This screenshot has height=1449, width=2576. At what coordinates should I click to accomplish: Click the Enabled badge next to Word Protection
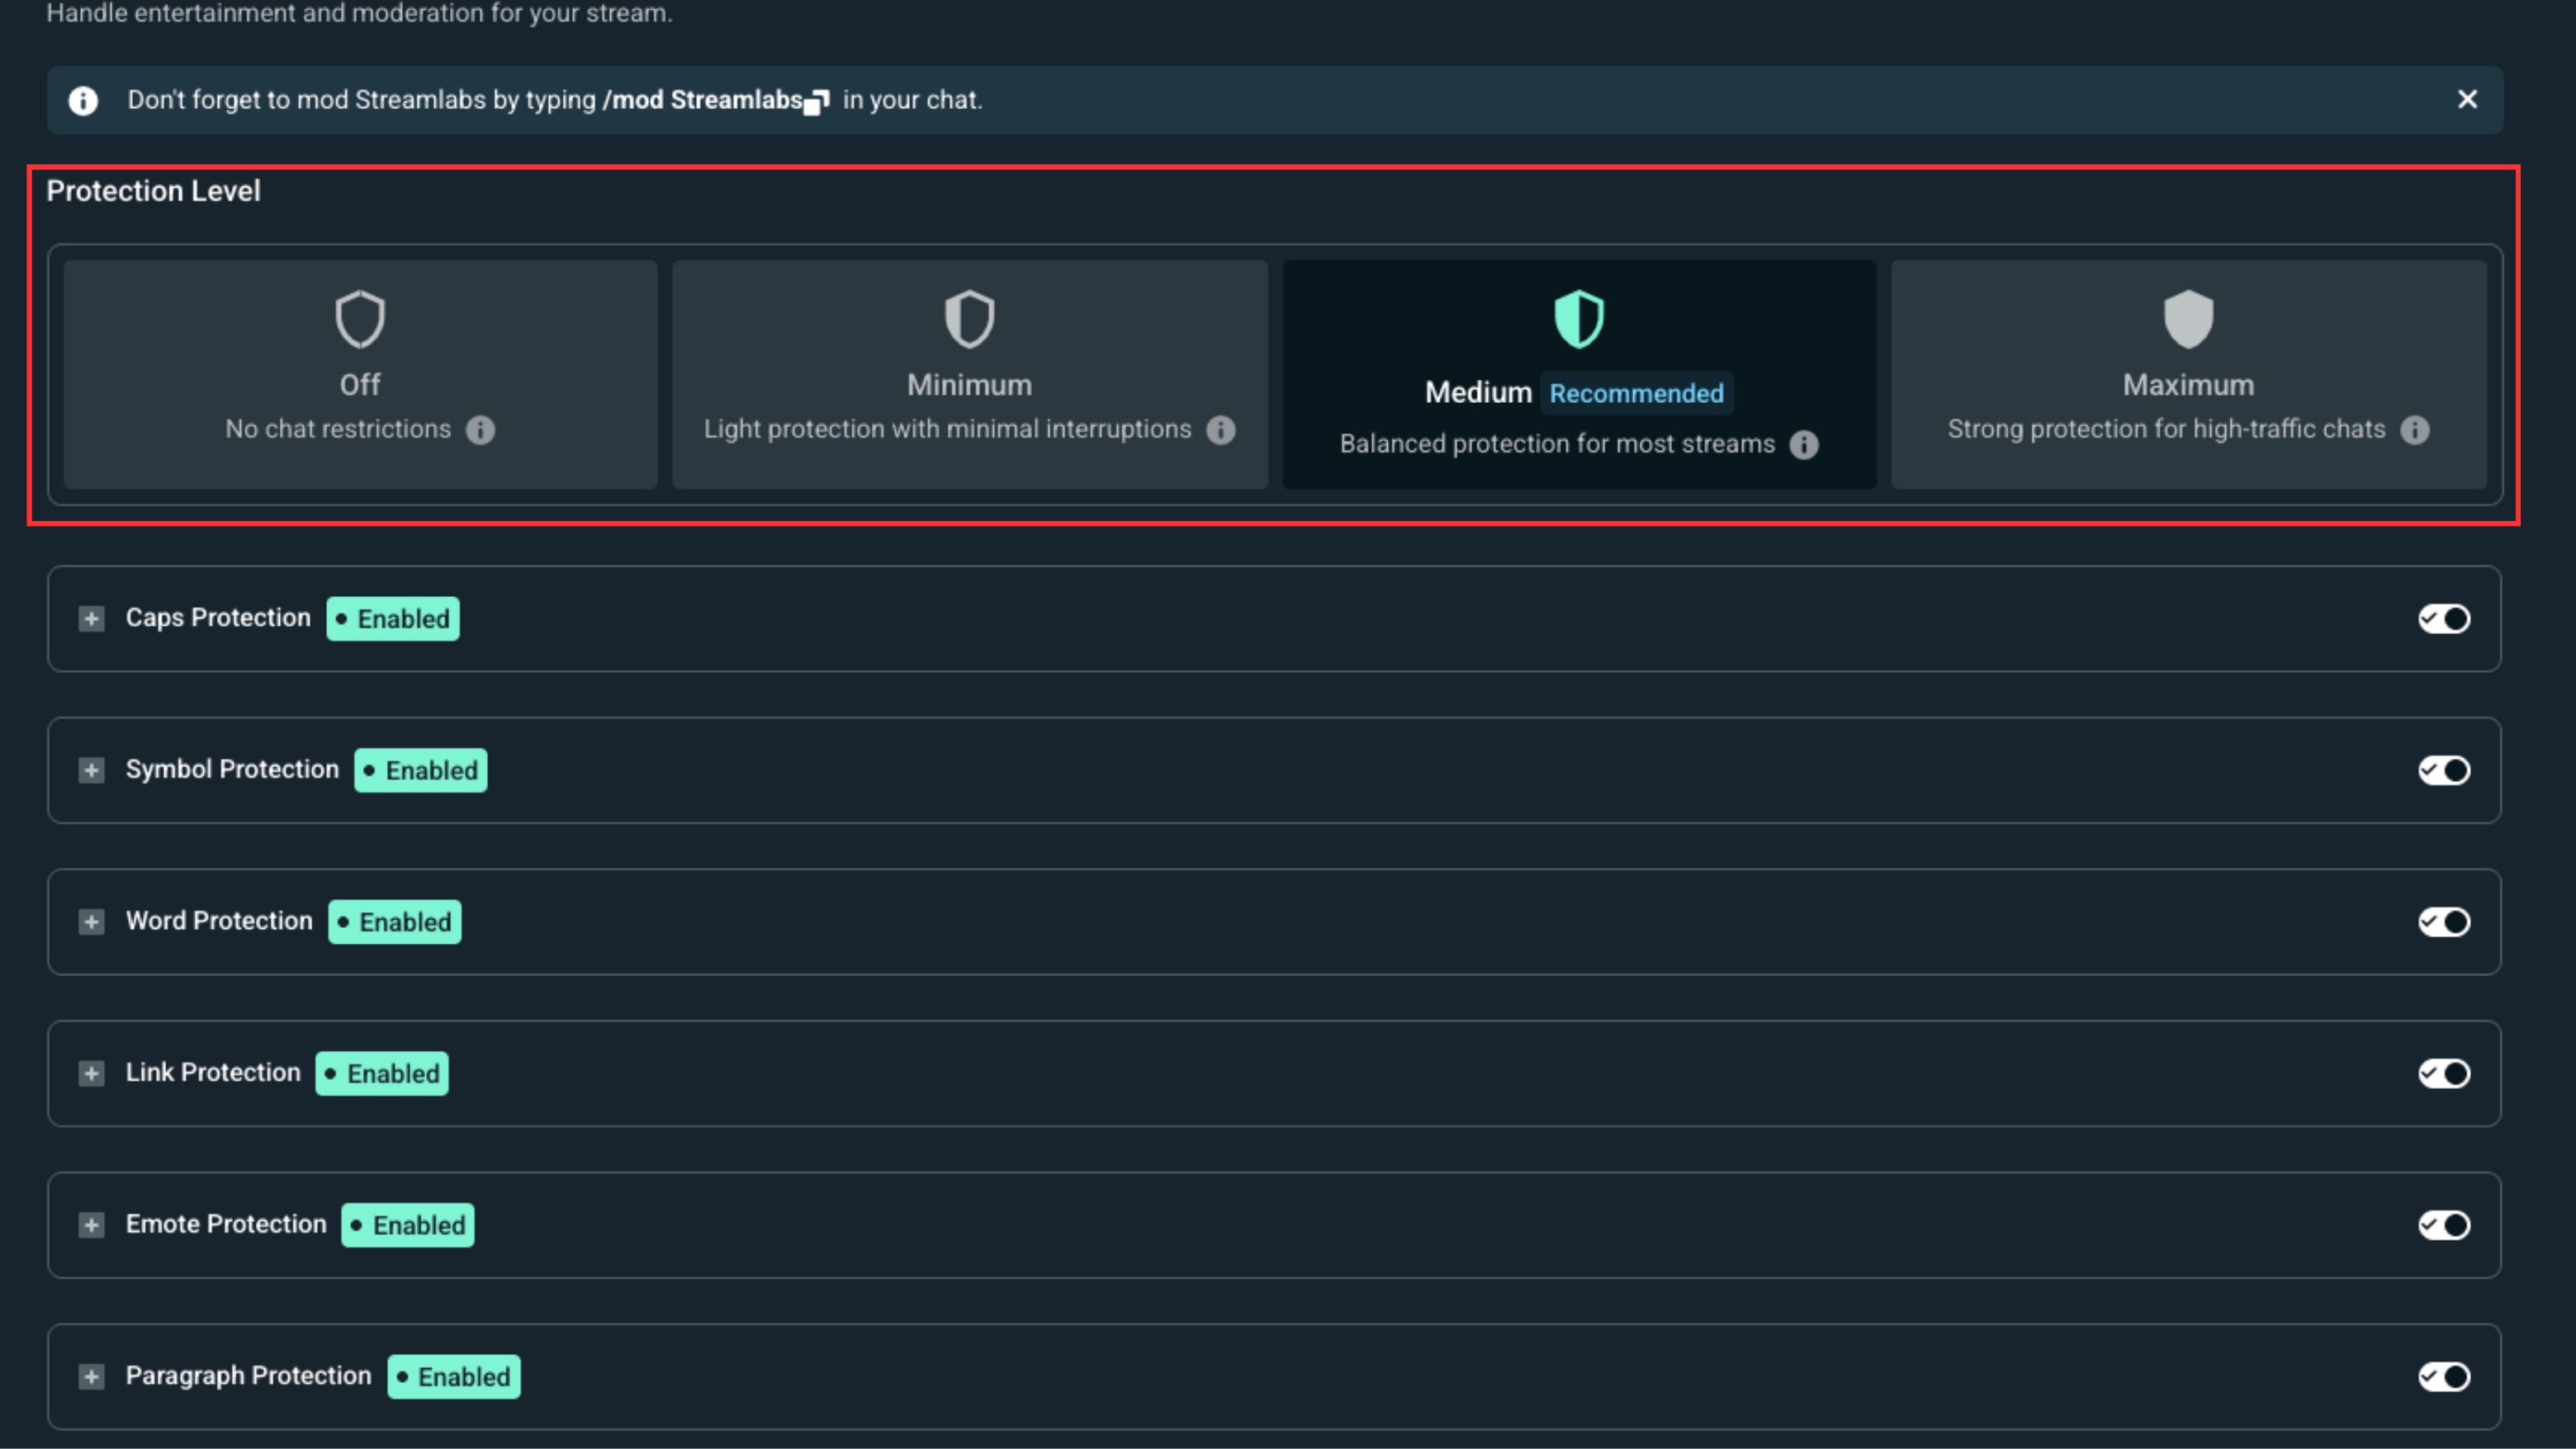(x=395, y=922)
